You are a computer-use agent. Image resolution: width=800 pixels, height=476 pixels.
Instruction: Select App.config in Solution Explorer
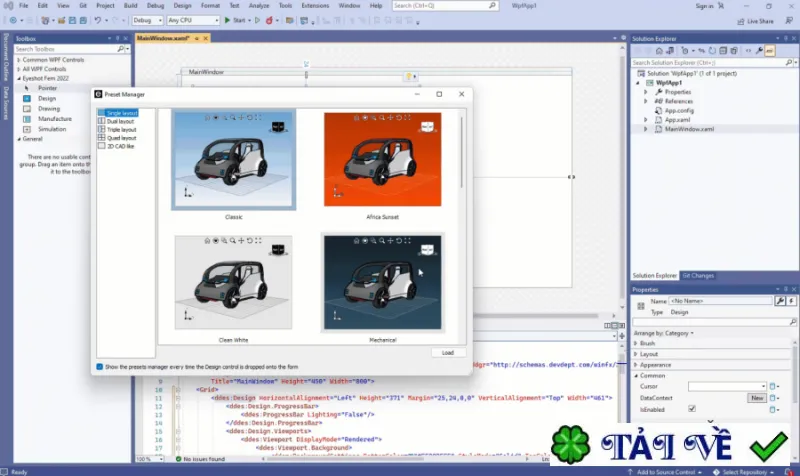click(x=679, y=111)
